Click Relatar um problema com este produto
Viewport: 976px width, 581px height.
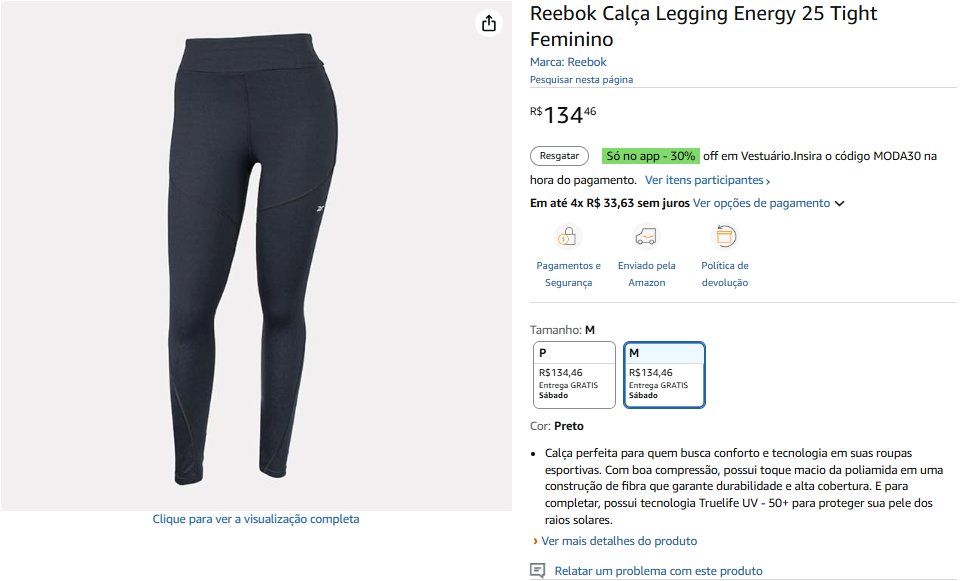658,570
